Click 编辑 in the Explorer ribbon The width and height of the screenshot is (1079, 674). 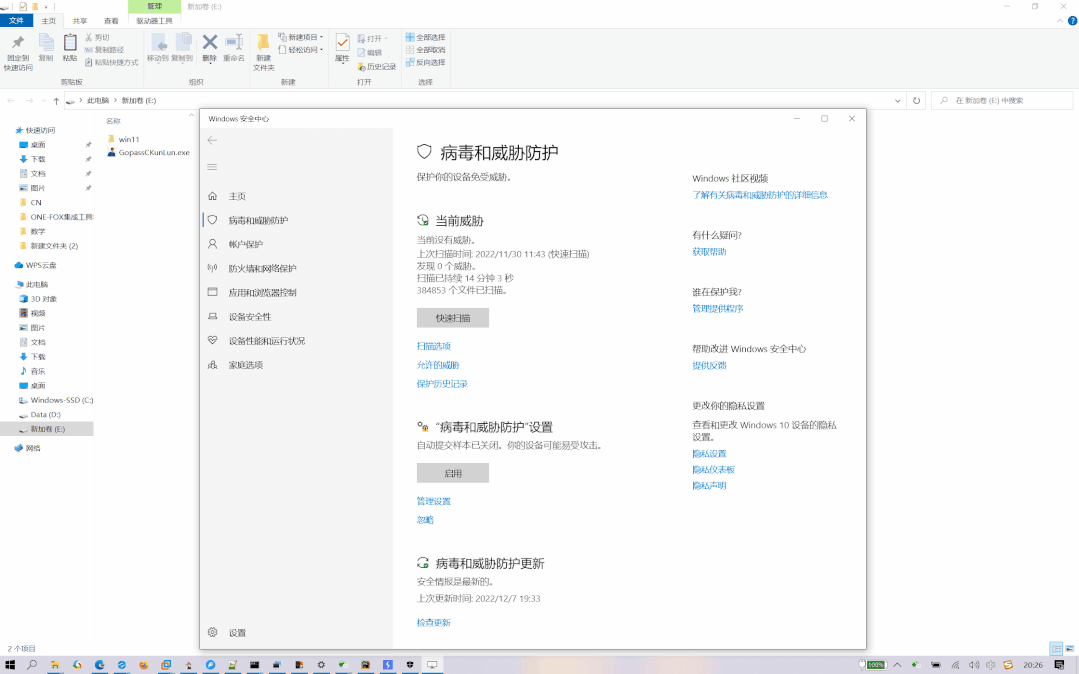point(370,52)
